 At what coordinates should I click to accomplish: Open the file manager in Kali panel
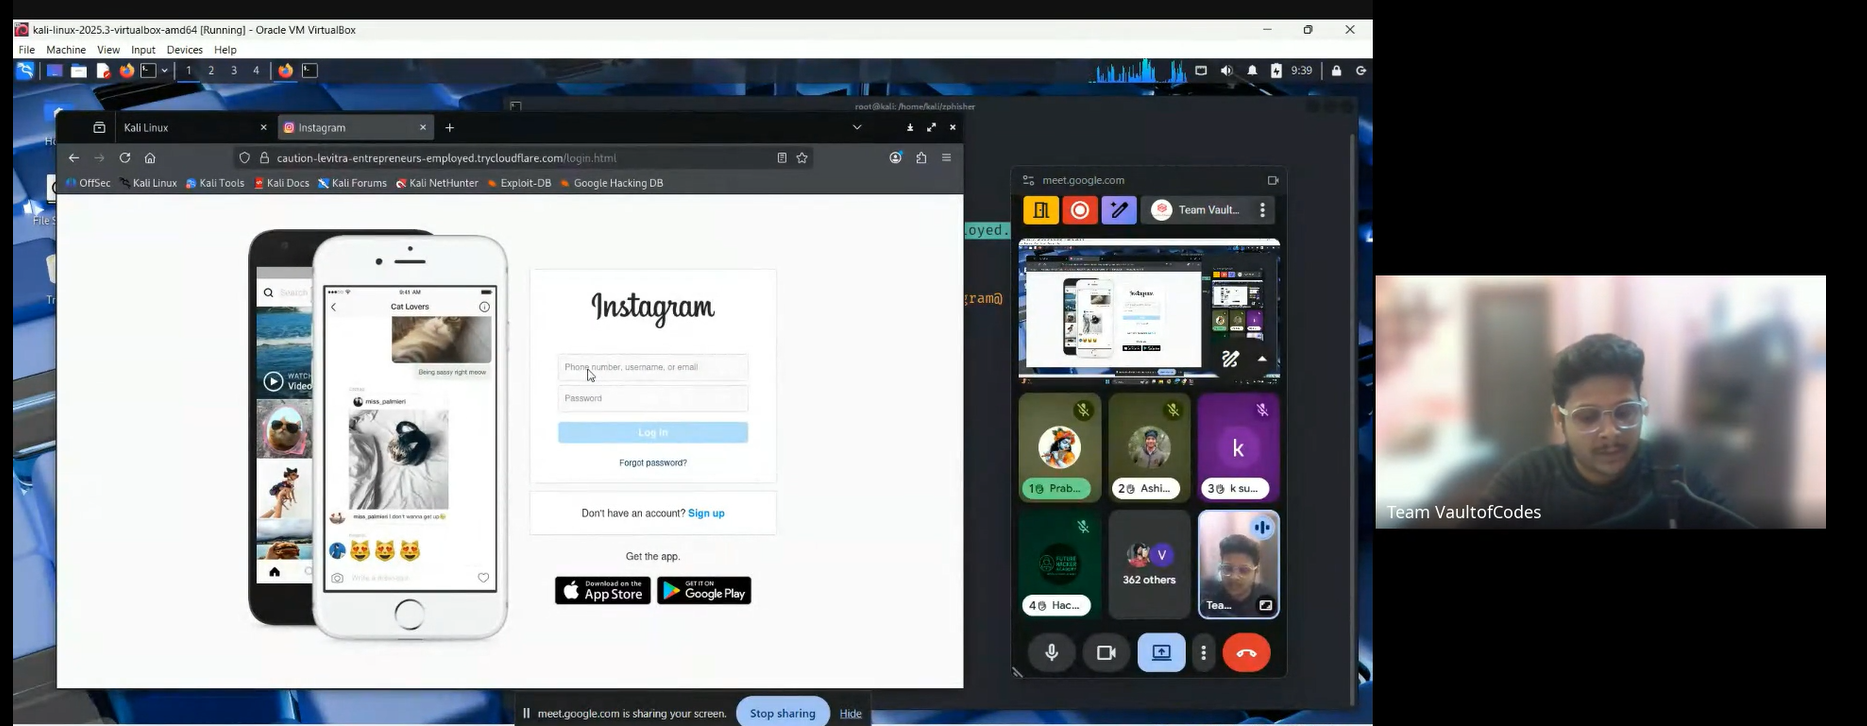78,71
